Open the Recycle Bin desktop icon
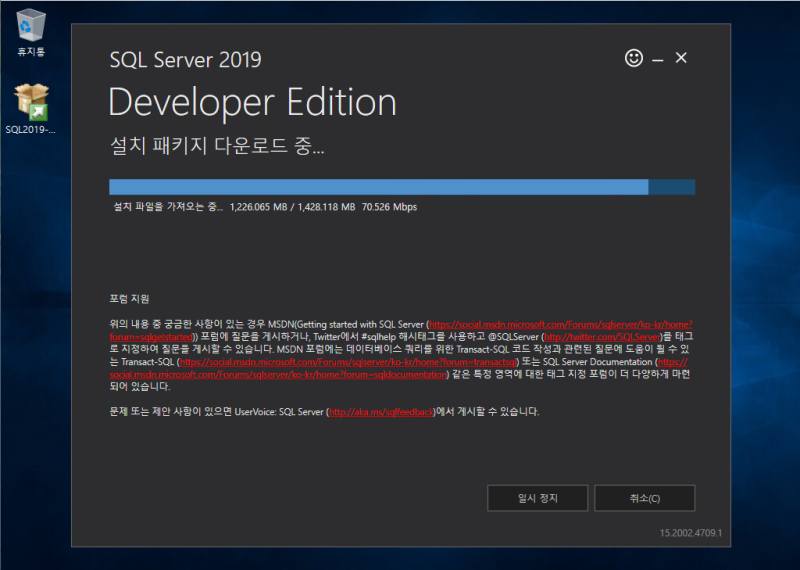The image size is (800, 570). [x=31, y=32]
